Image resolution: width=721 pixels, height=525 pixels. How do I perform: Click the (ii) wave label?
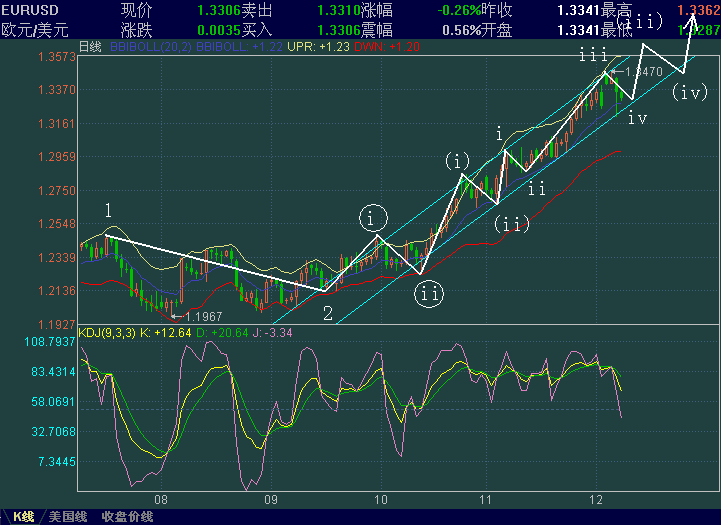[512, 224]
